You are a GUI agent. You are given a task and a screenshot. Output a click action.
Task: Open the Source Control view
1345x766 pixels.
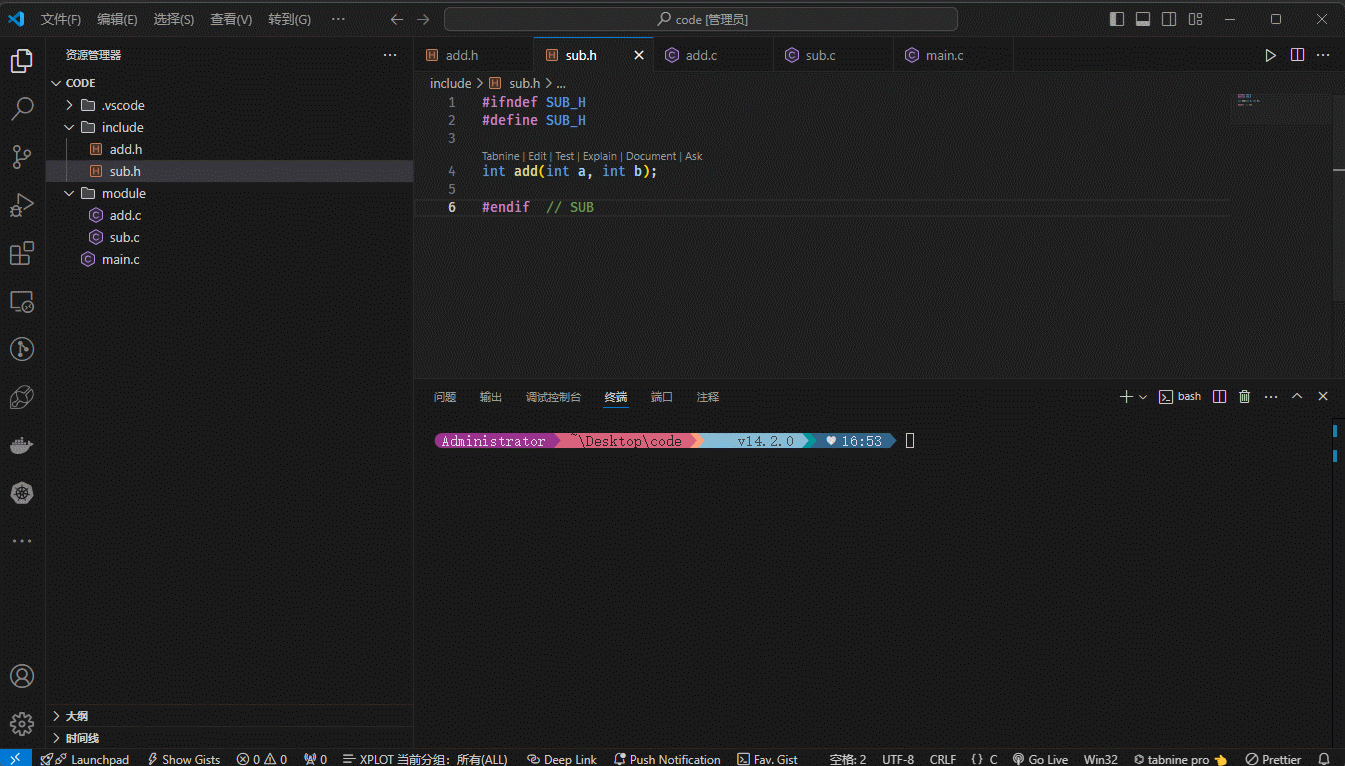coord(22,157)
